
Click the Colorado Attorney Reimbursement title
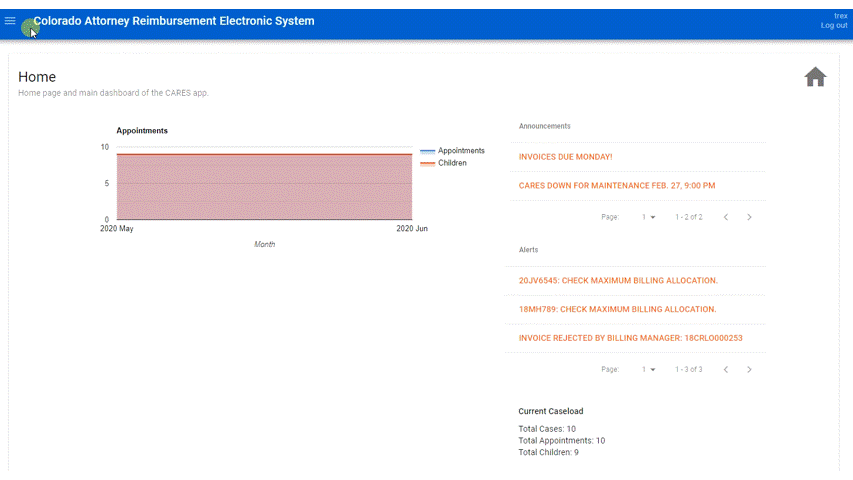(x=174, y=21)
